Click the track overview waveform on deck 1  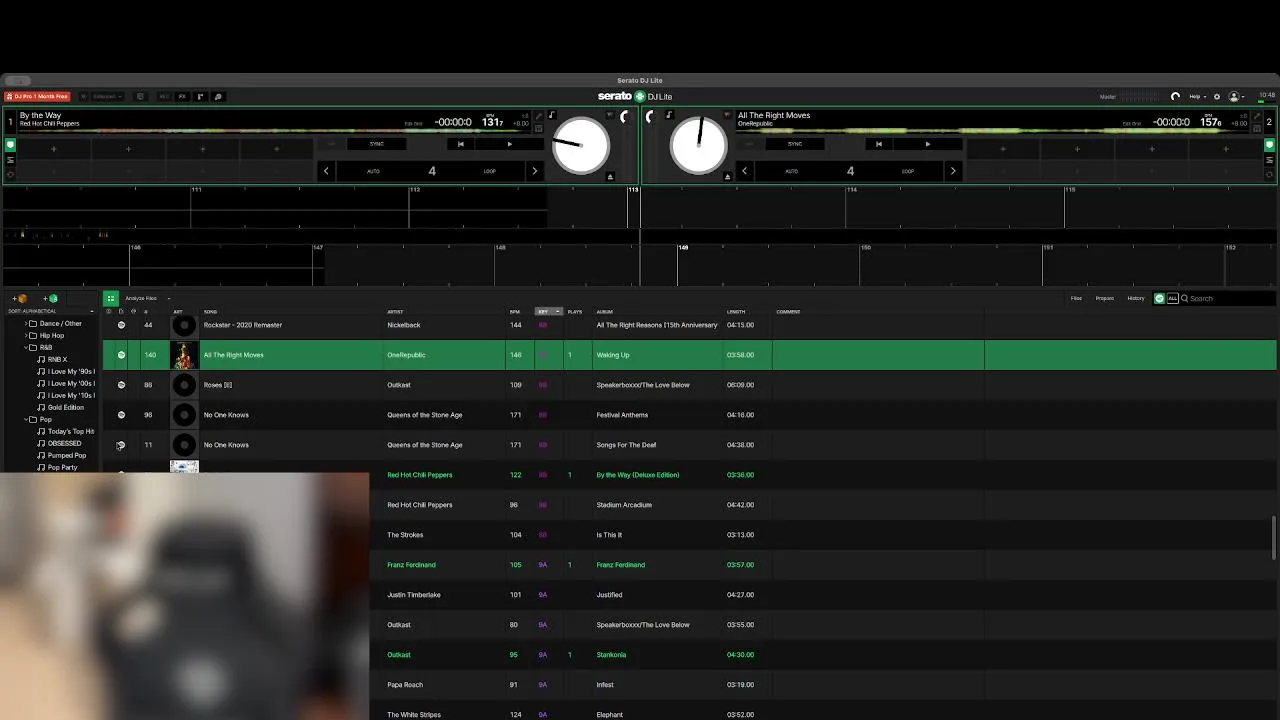[275, 130]
